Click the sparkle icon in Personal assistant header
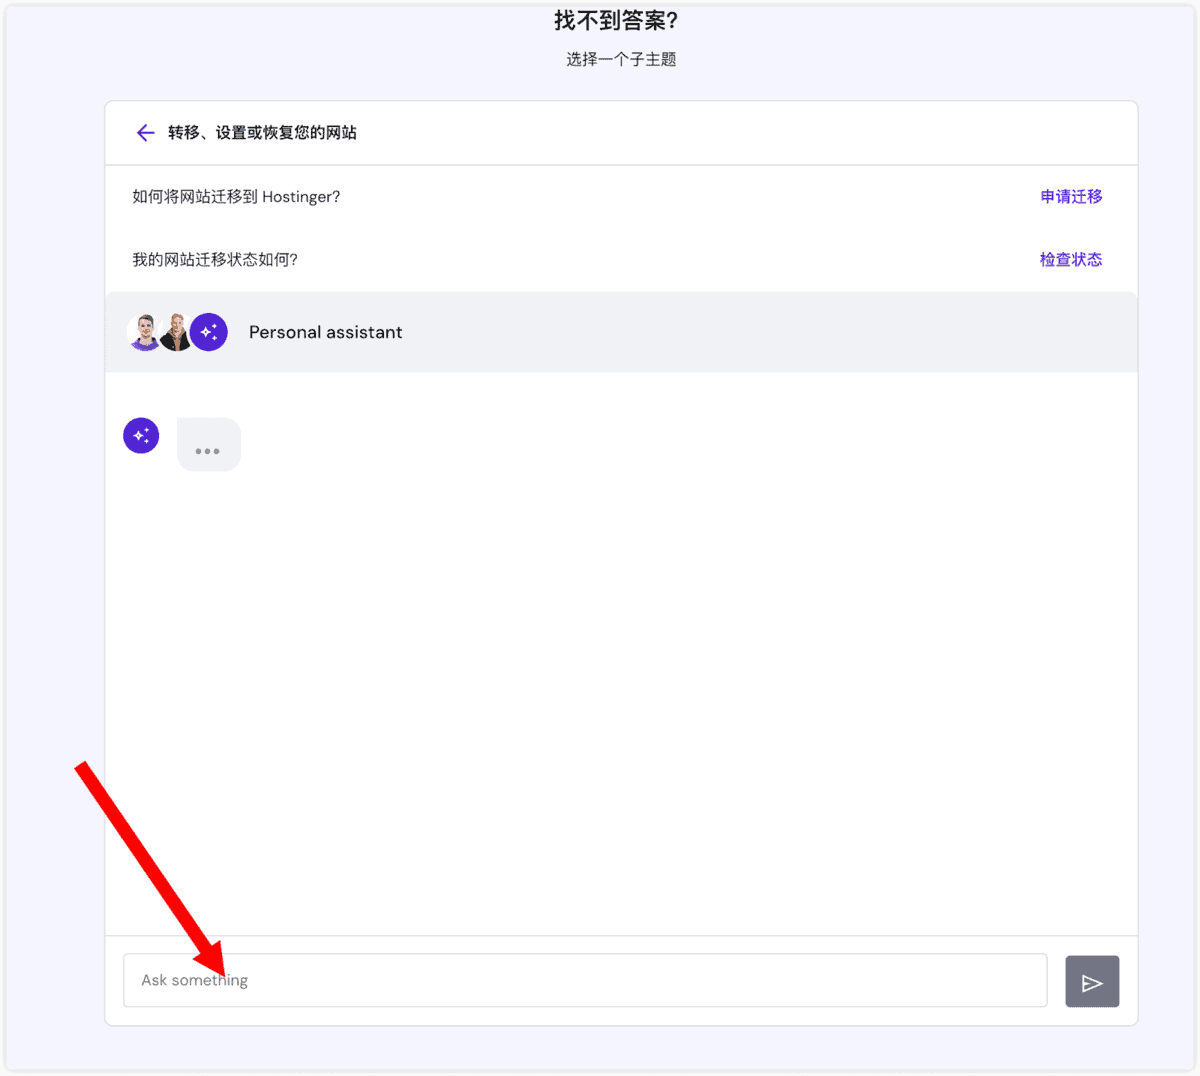Screen dimensions: 1200x1076 209,332
